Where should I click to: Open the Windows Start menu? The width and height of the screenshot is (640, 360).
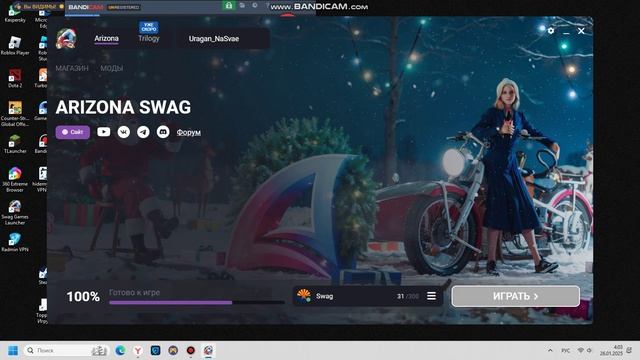(x=13, y=351)
